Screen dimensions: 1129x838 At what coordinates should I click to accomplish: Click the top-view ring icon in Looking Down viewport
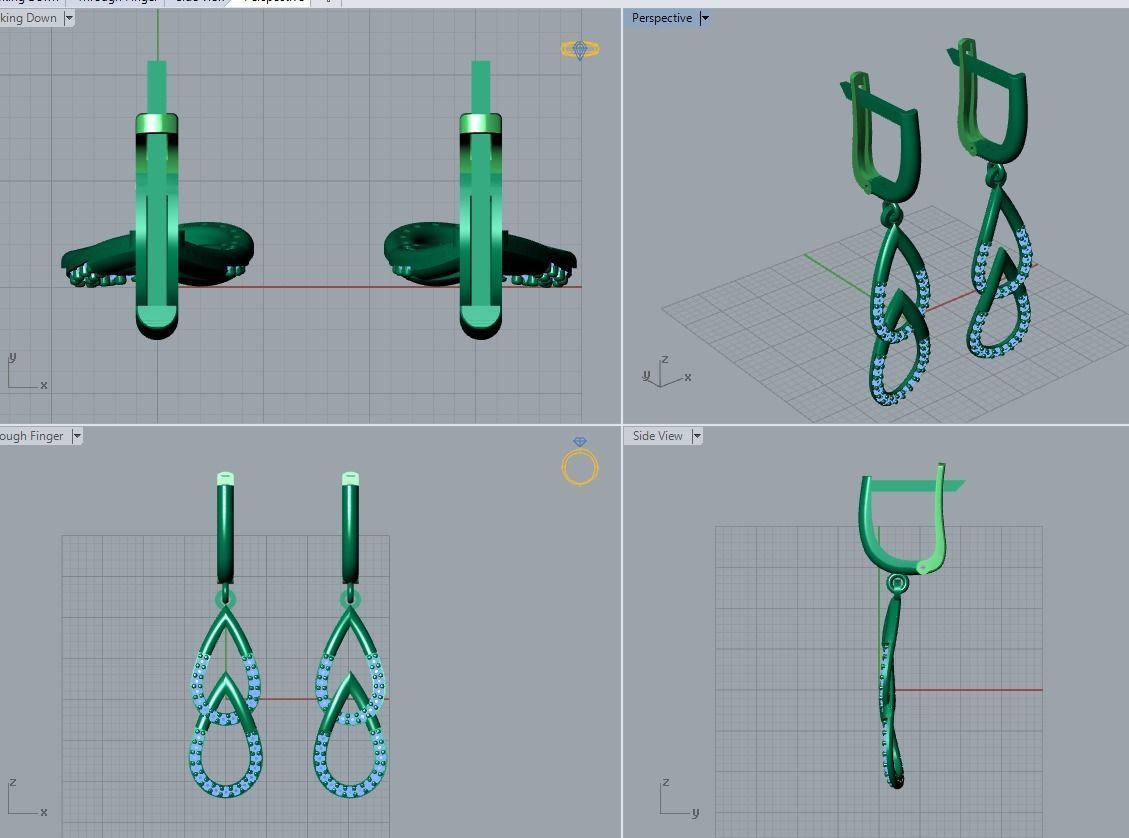[x=580, y=50]
